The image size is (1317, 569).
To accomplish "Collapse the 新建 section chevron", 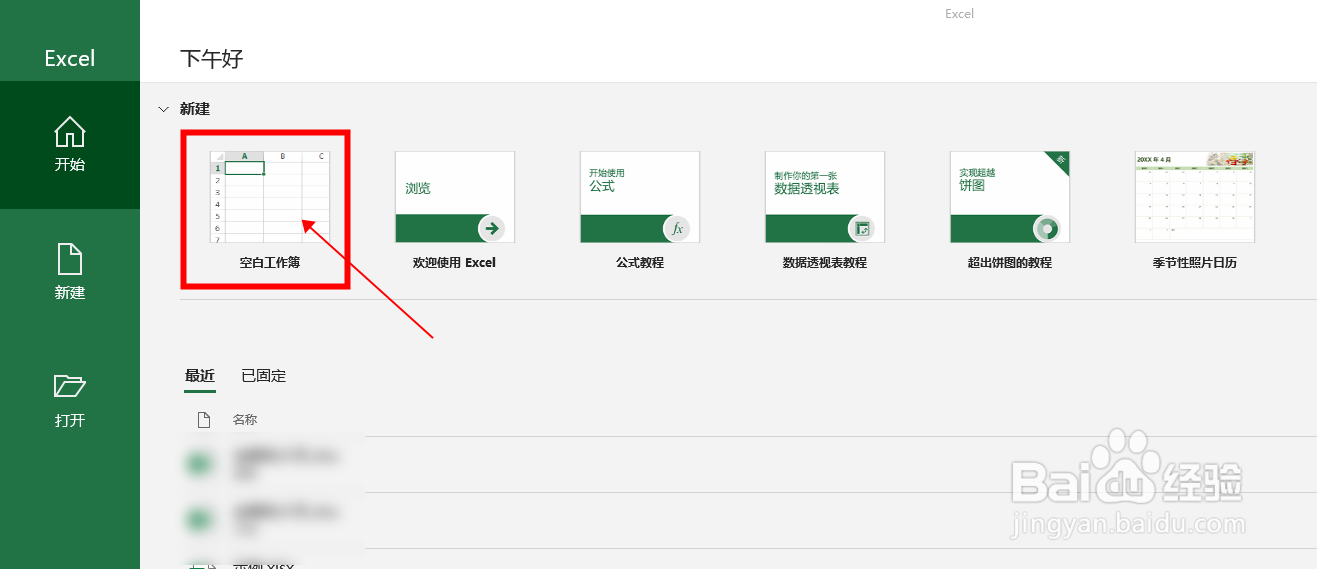I will coord(163,109).
